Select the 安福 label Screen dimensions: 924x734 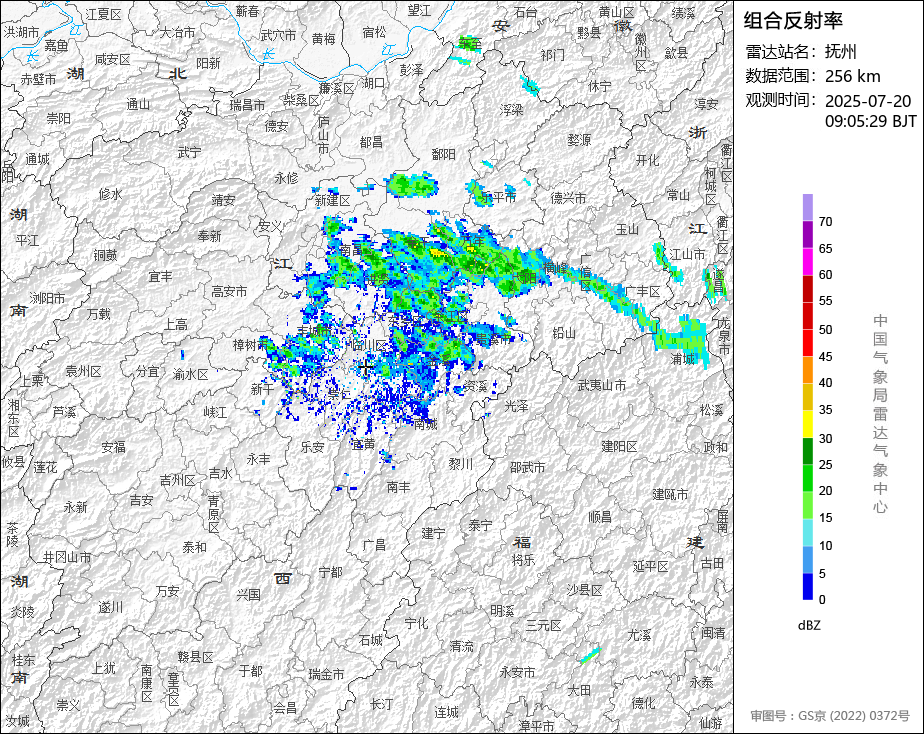113,447
